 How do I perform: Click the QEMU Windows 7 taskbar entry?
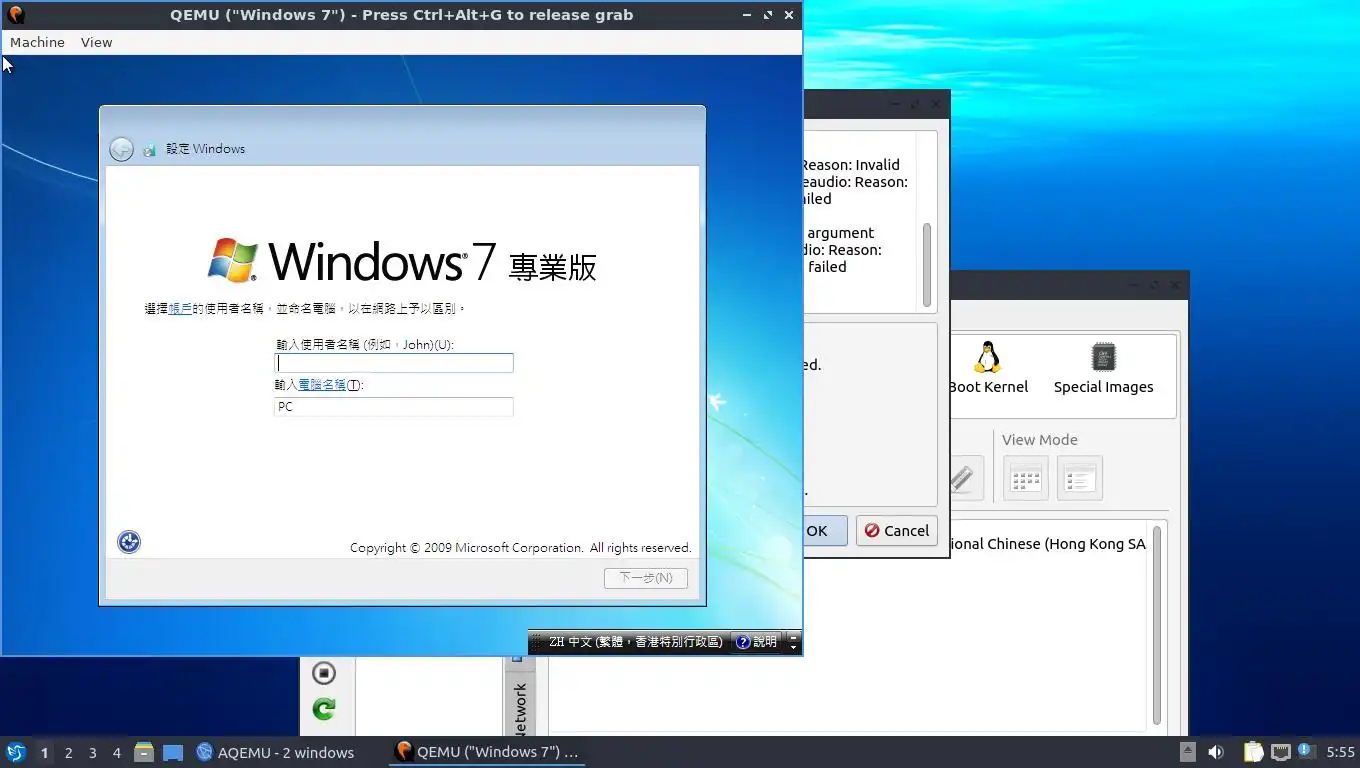pyautogui.click(x=487, y=752)
